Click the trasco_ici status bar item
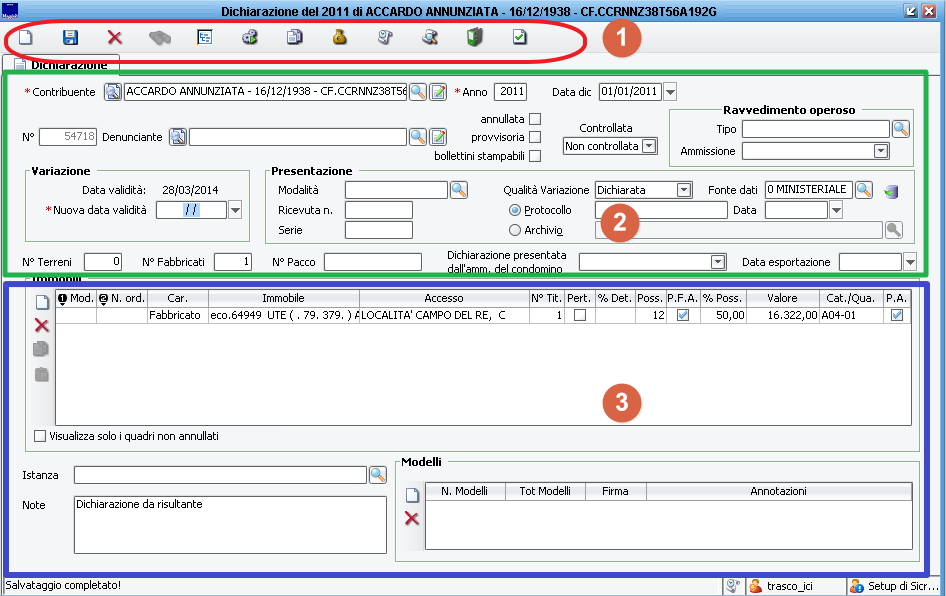946x596 pixels. 783,586
